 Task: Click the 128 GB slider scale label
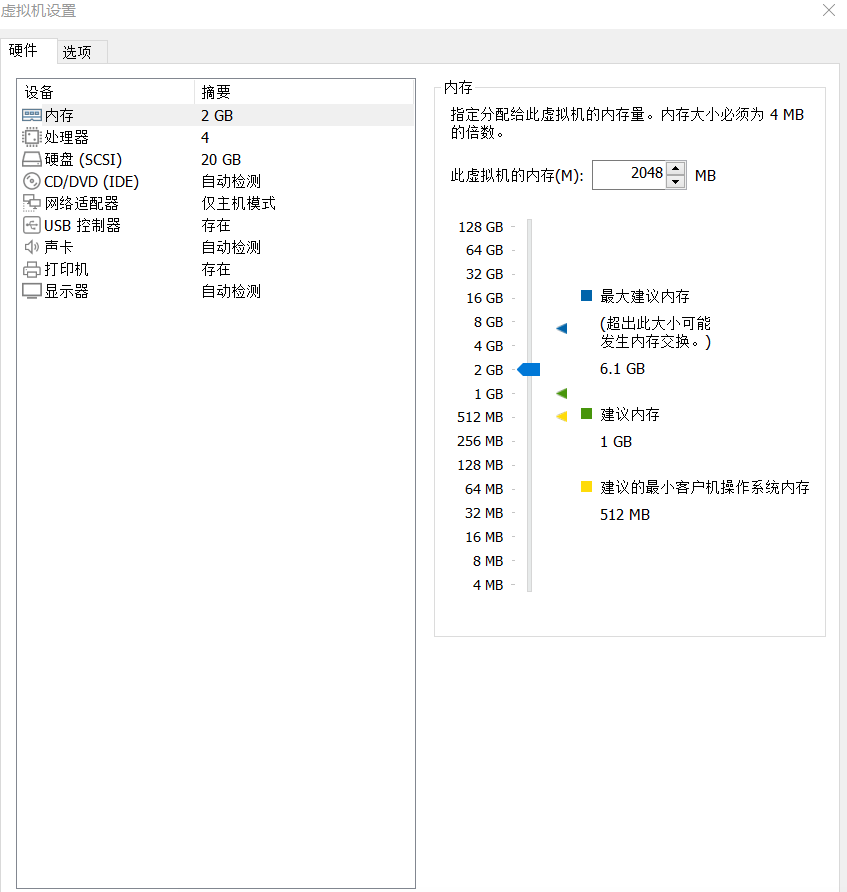[x=481, y=227]
